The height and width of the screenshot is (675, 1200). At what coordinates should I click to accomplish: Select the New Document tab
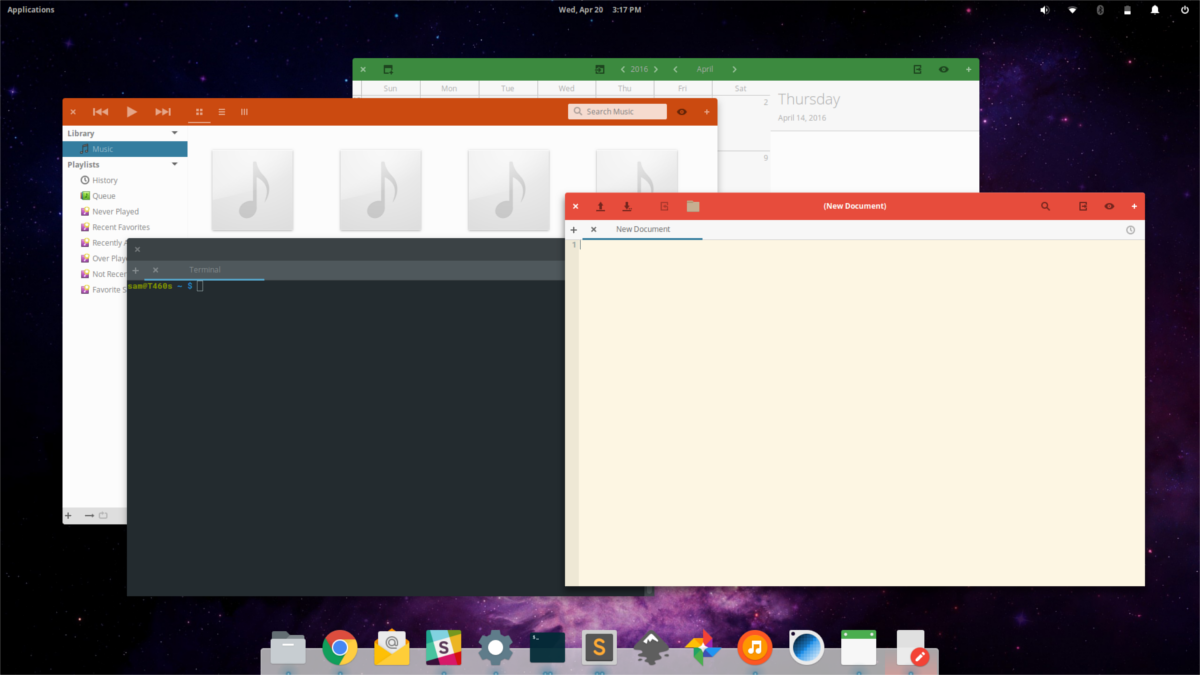point(643,229)
